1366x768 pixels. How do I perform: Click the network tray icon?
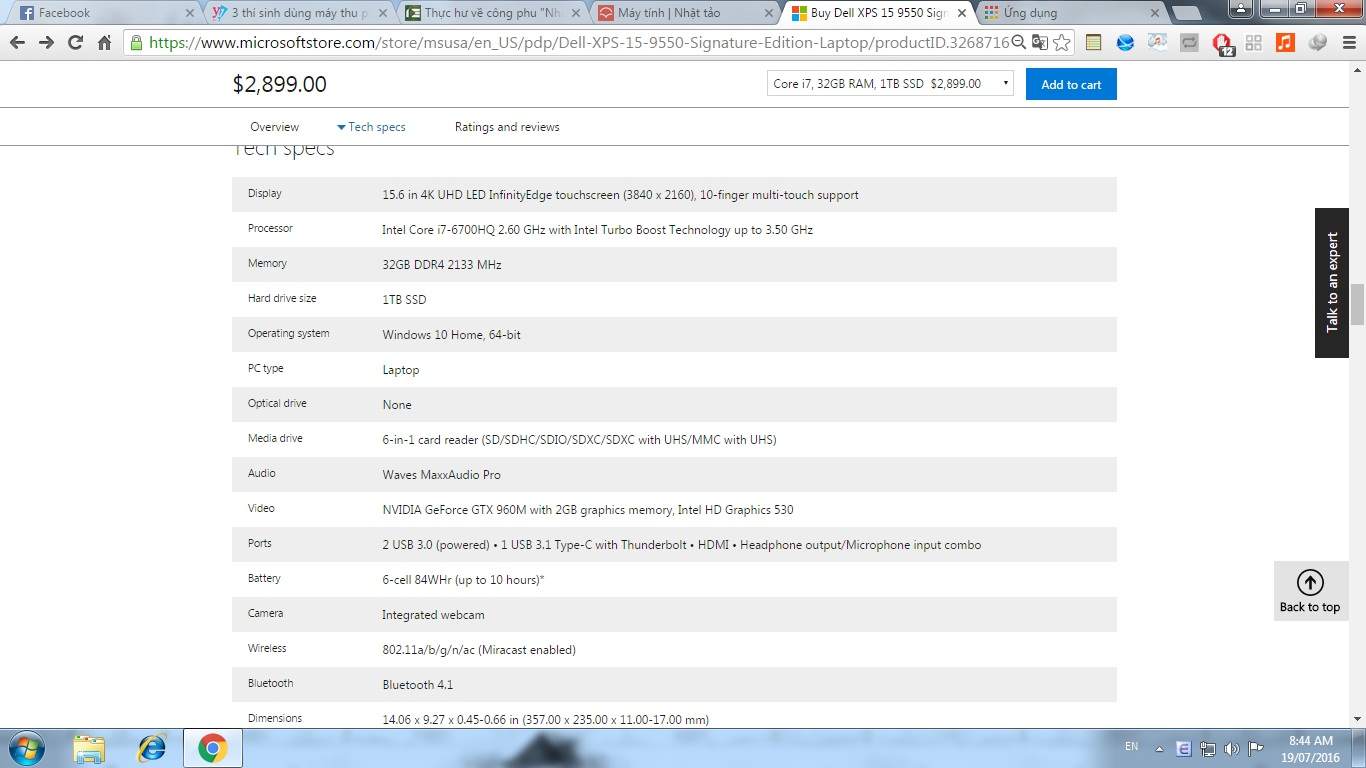coord(1208,749)
